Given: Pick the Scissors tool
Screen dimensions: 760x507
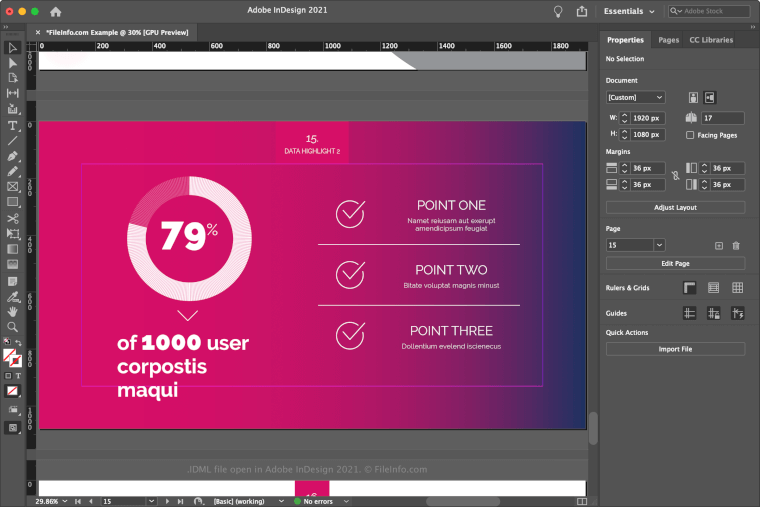Looking at the screenshot, I should [x=13, y=218].
